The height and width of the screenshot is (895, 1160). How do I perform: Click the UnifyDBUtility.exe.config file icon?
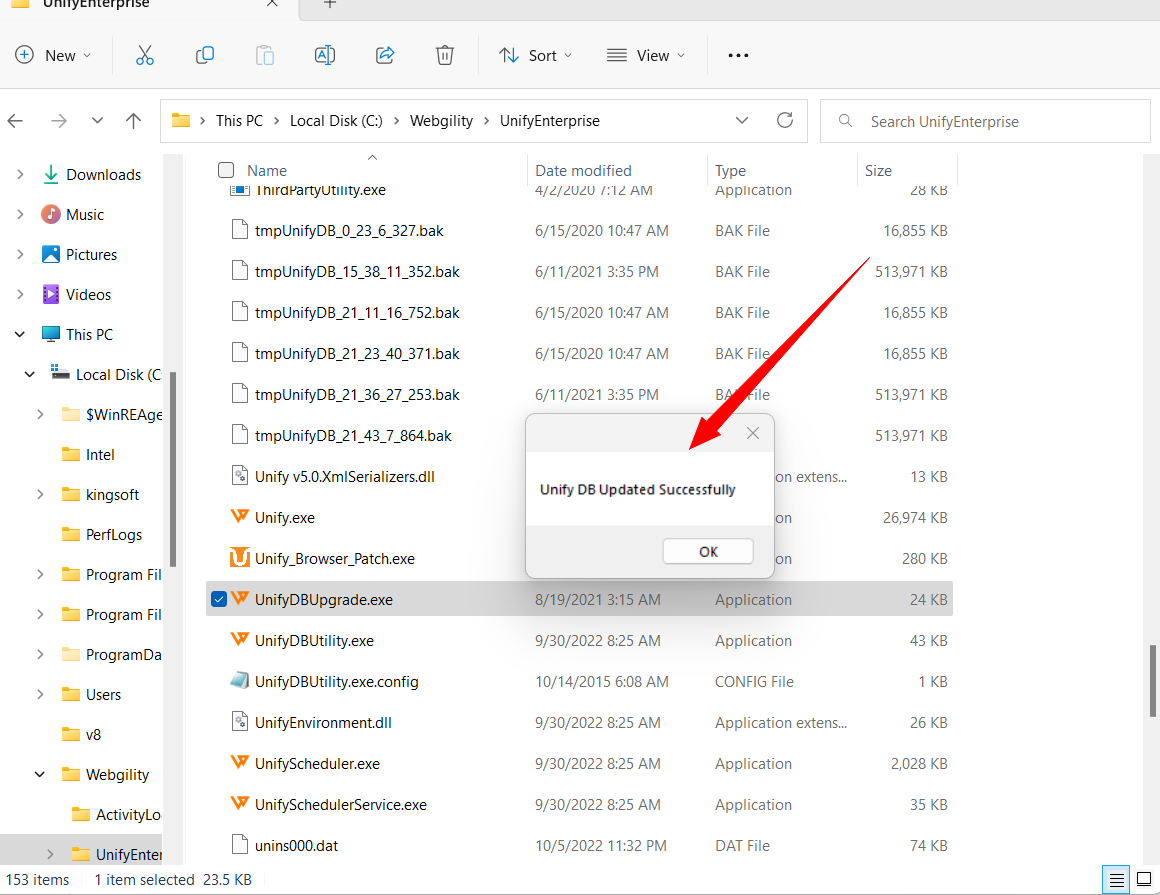tap(240, 680)
